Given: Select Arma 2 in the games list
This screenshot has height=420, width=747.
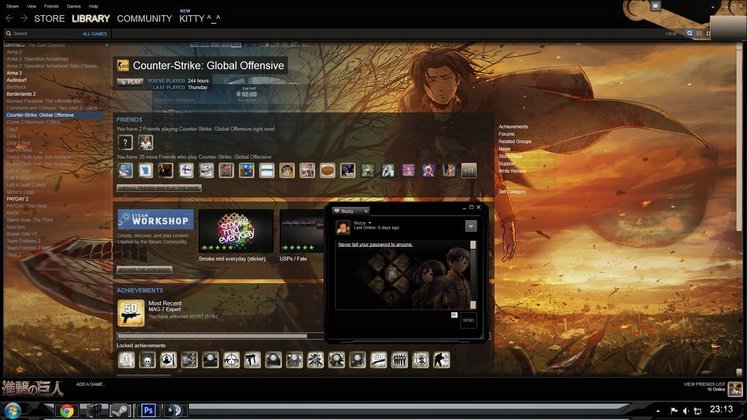Looking at the screenshot, I should 14,52.
